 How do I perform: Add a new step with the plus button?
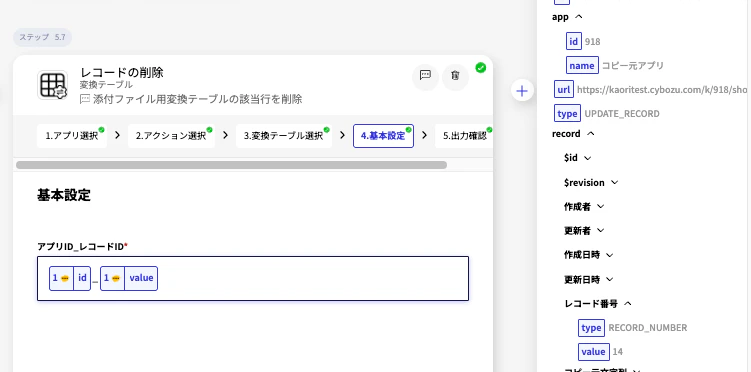point(522,91)
